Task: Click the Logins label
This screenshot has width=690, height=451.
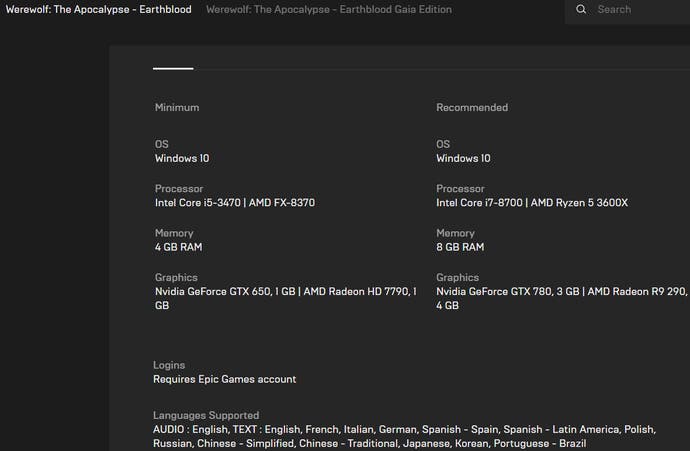Action: pos(169,365)
